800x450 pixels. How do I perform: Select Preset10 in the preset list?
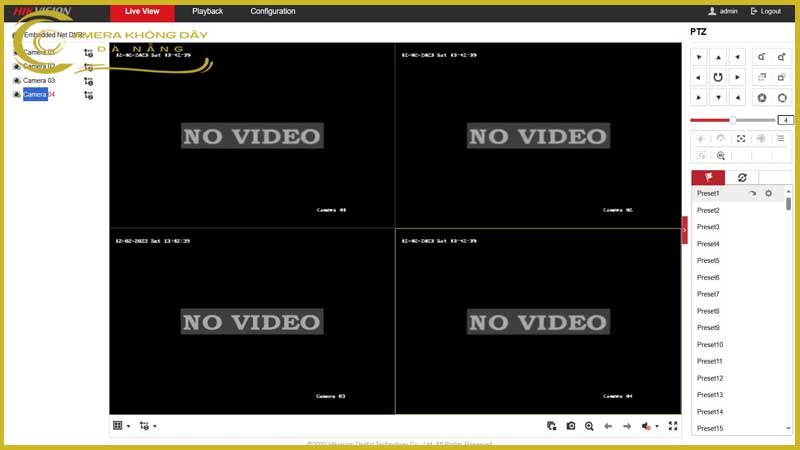click(x=710, y=345)
